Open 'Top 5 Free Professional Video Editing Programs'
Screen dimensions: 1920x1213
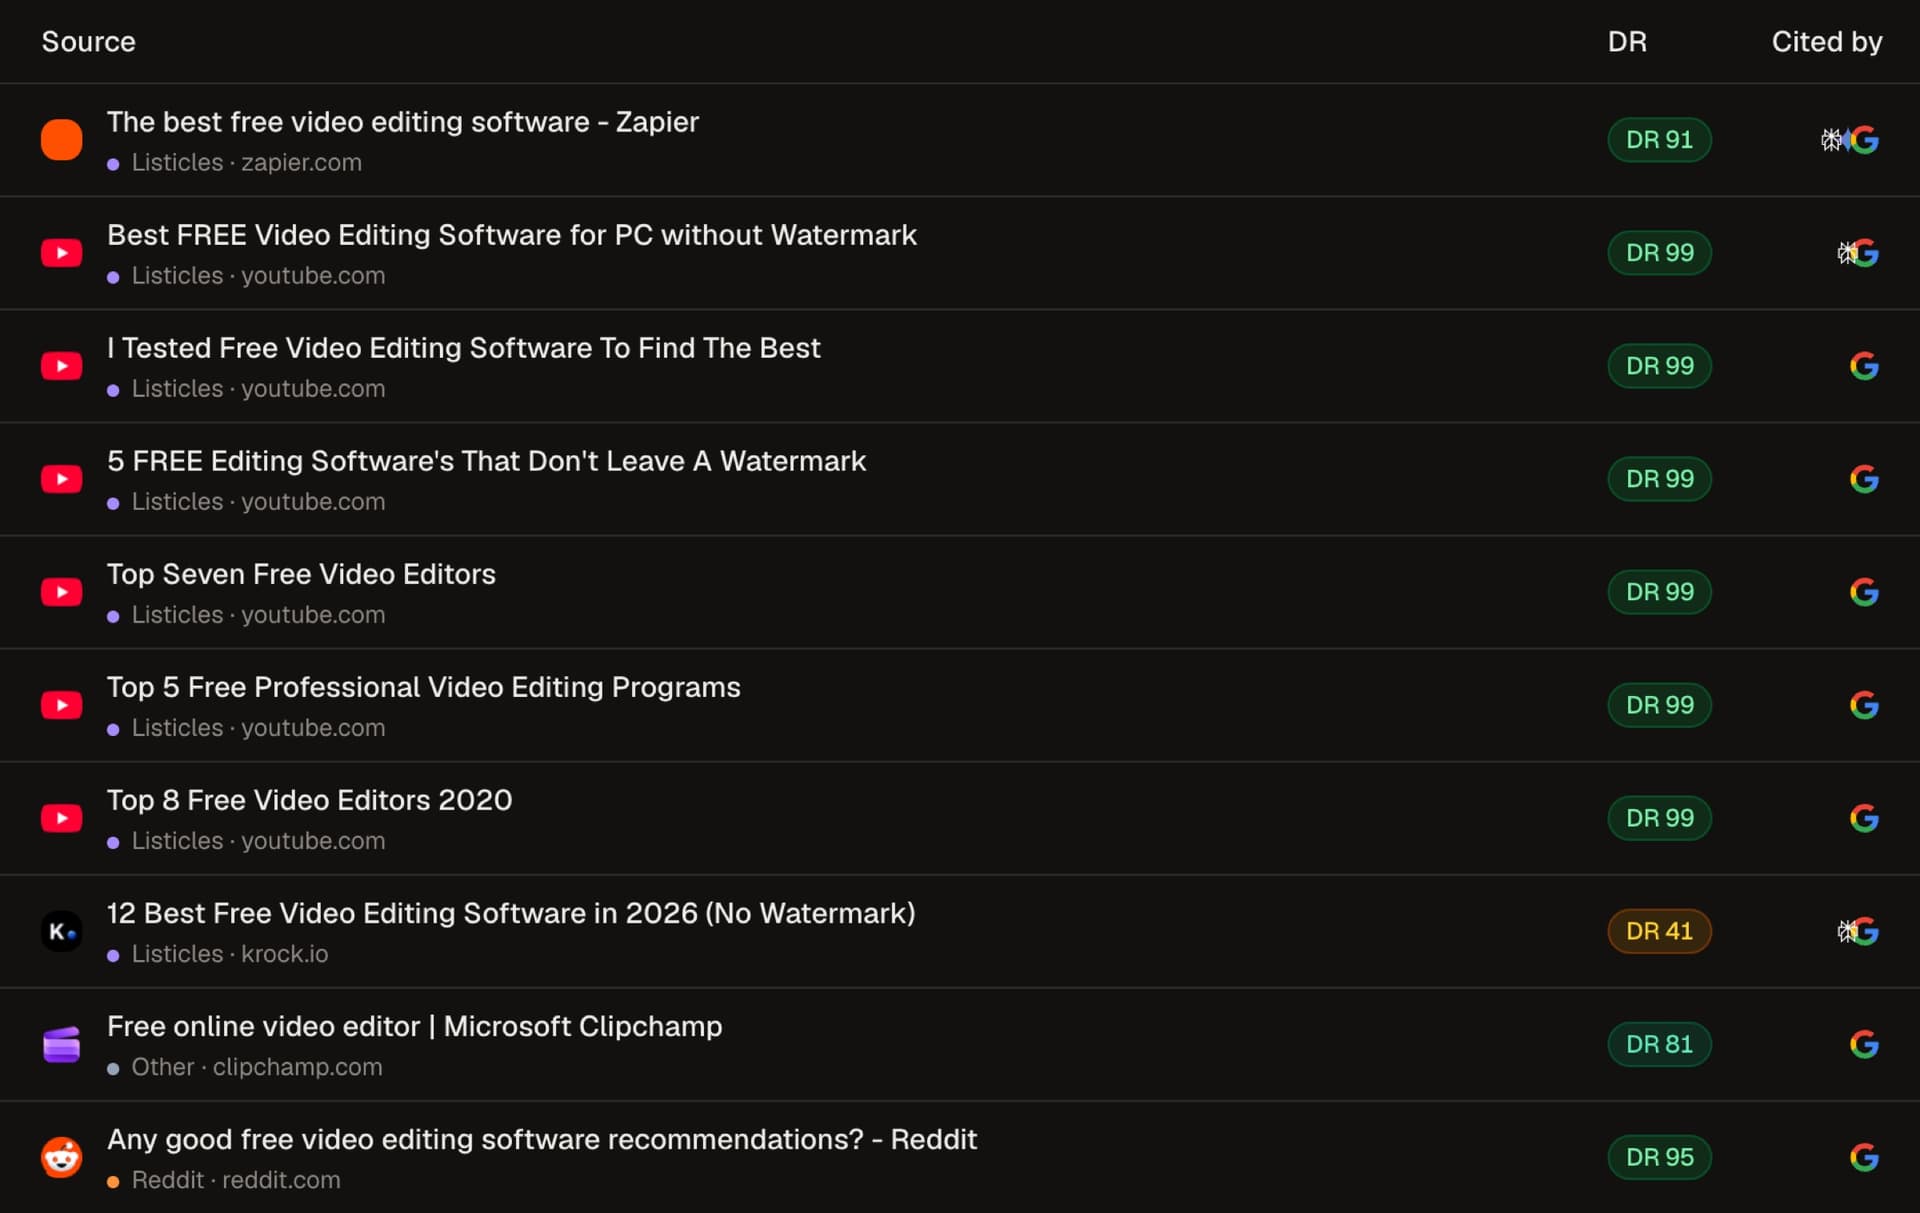[424, 687]
